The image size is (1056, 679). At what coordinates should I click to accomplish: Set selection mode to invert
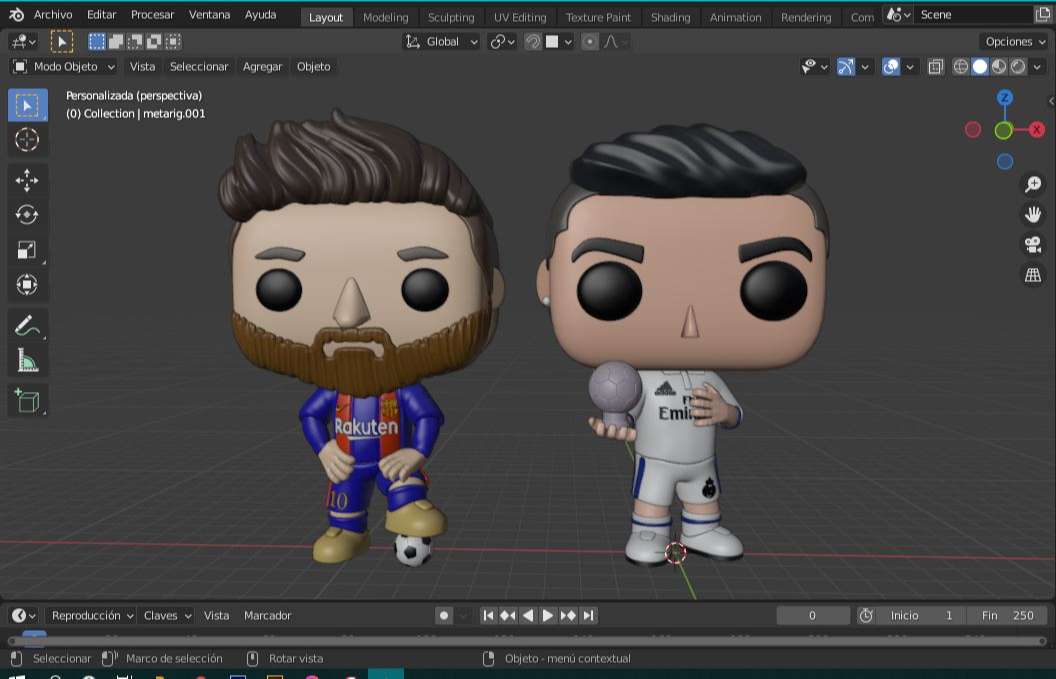[154, 42]
